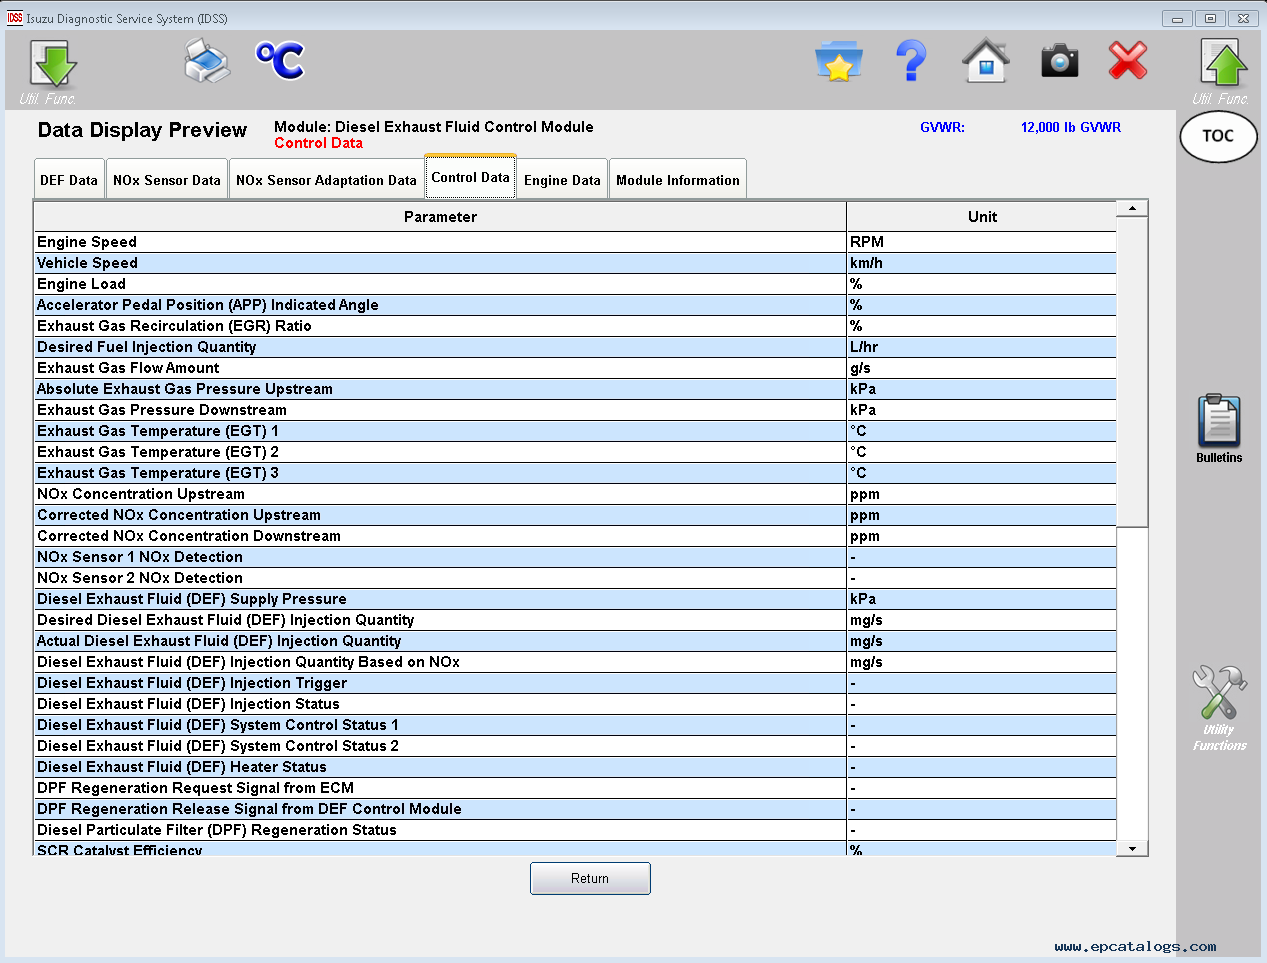Click the vertical scrollbar thumb
This screenshot has width=1267, height=963.
[x=1132, y=372]
